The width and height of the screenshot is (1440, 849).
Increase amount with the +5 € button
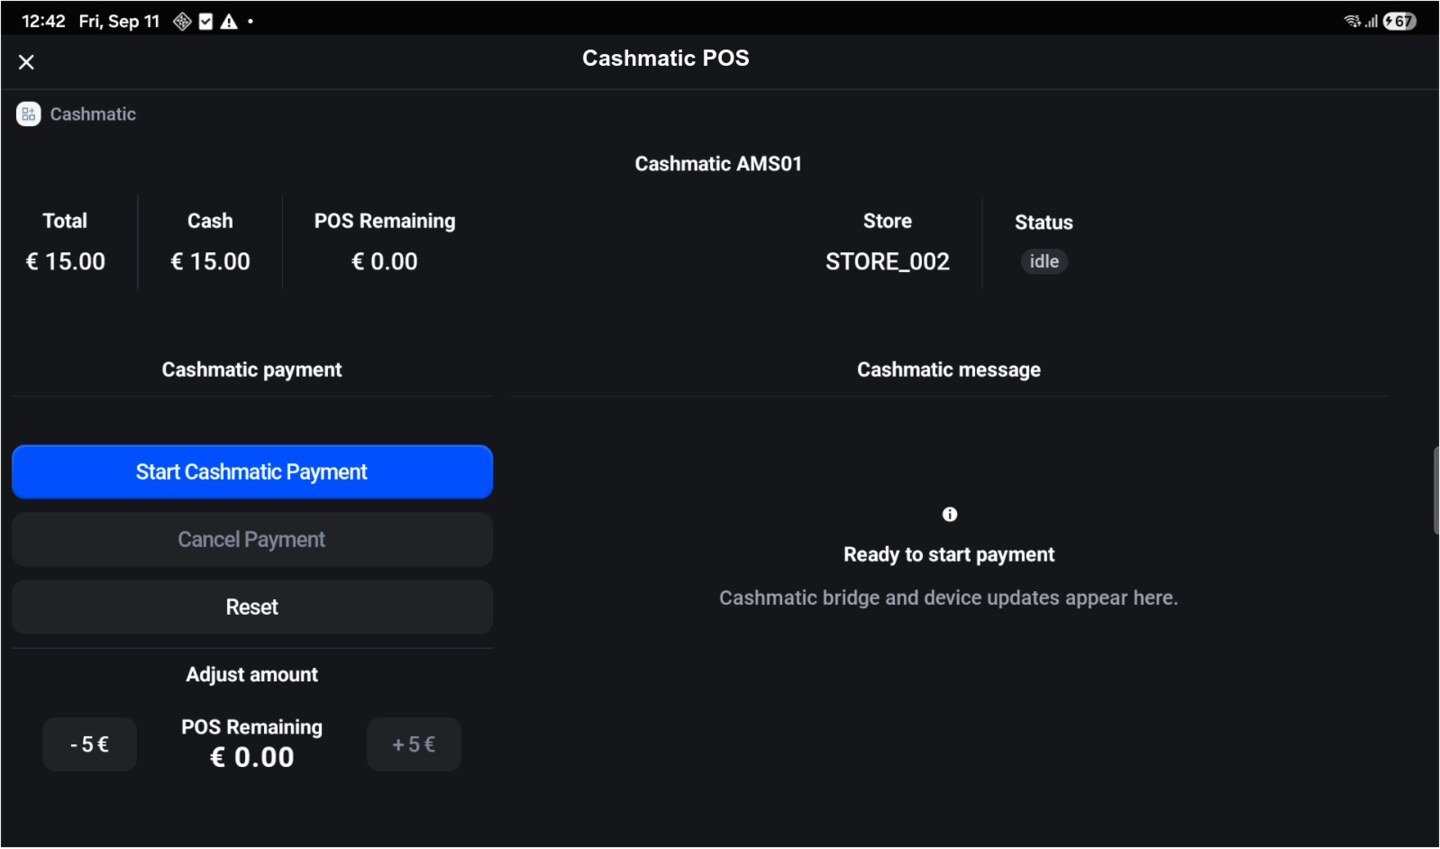414,745
